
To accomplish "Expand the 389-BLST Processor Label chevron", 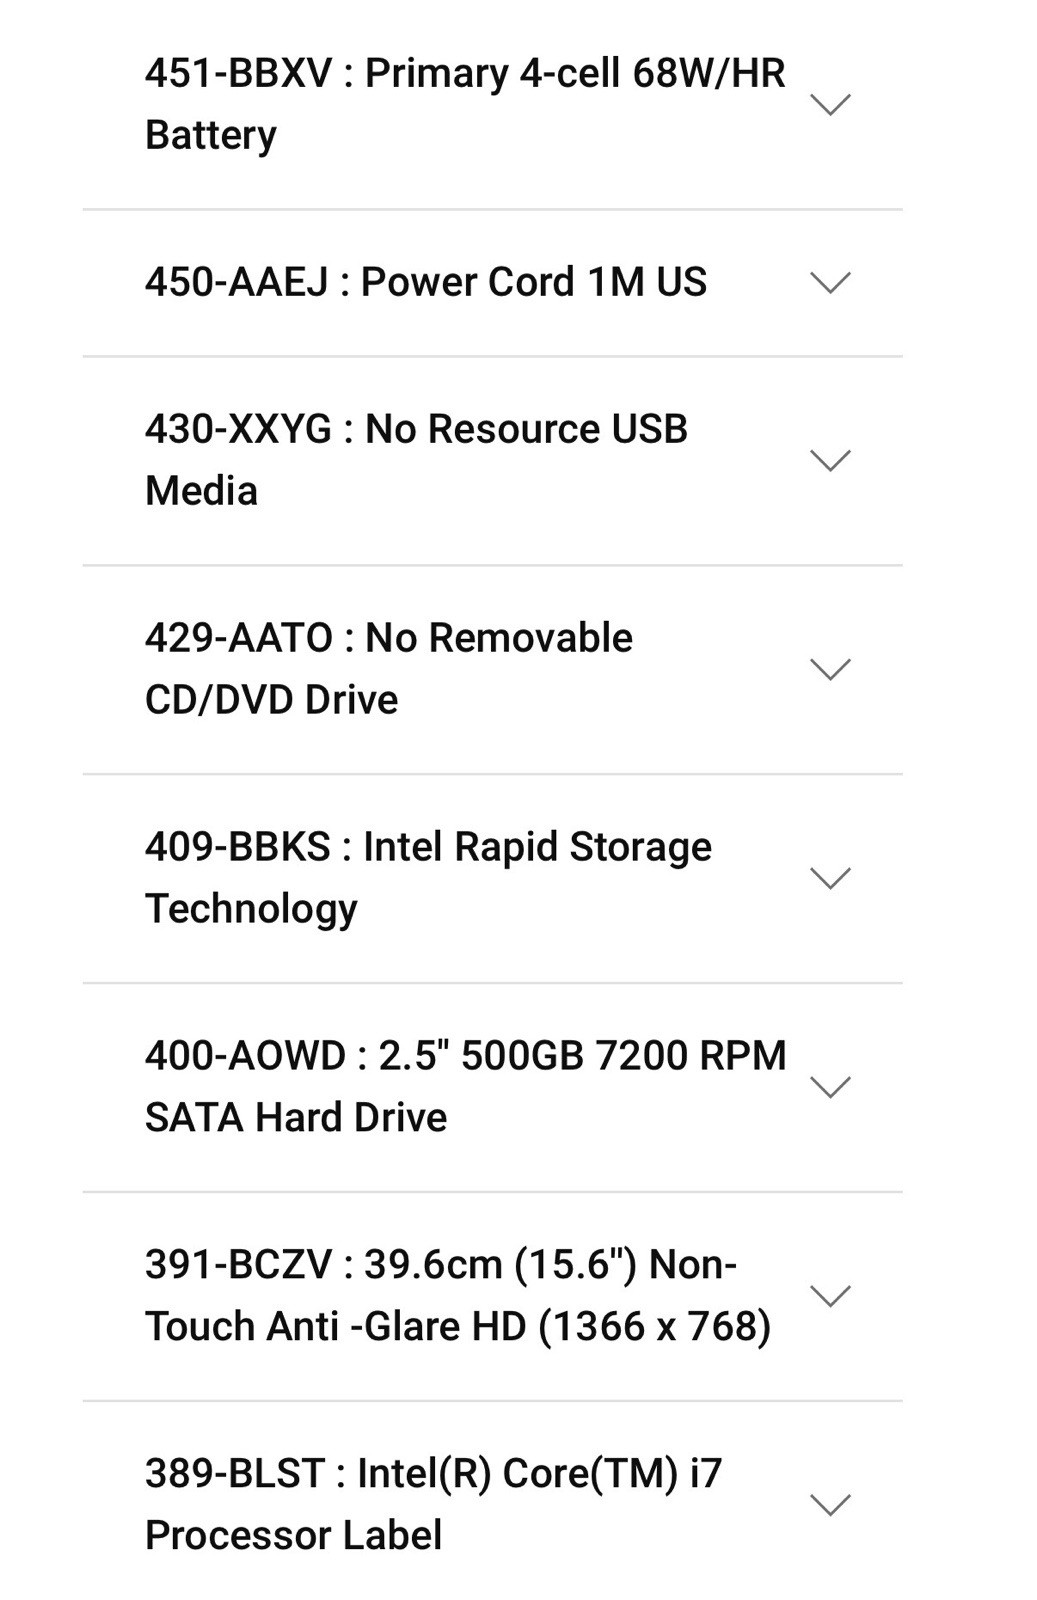I will point(830,1505).
